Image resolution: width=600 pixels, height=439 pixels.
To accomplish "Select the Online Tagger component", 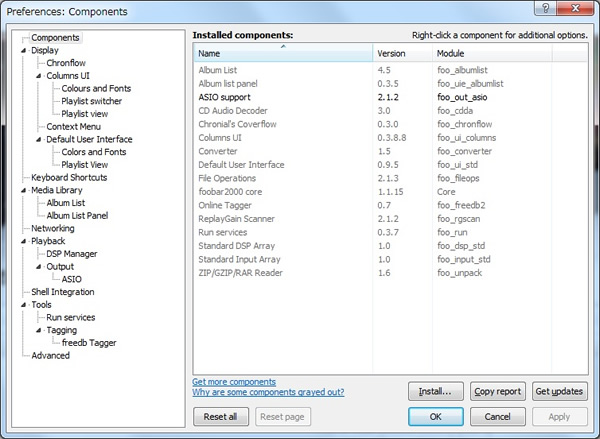I will 390,205.
